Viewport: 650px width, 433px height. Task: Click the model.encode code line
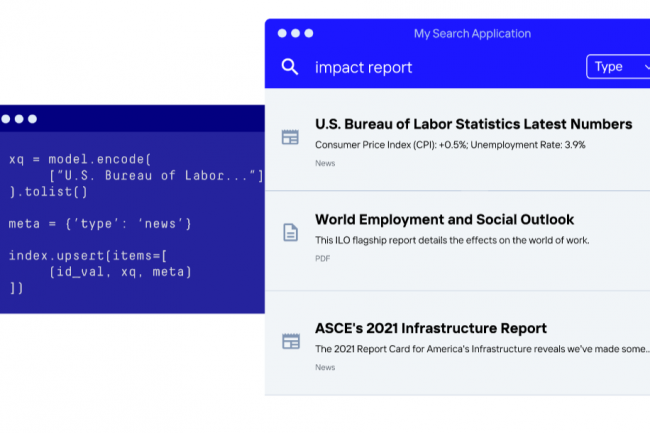pos(80,159)
